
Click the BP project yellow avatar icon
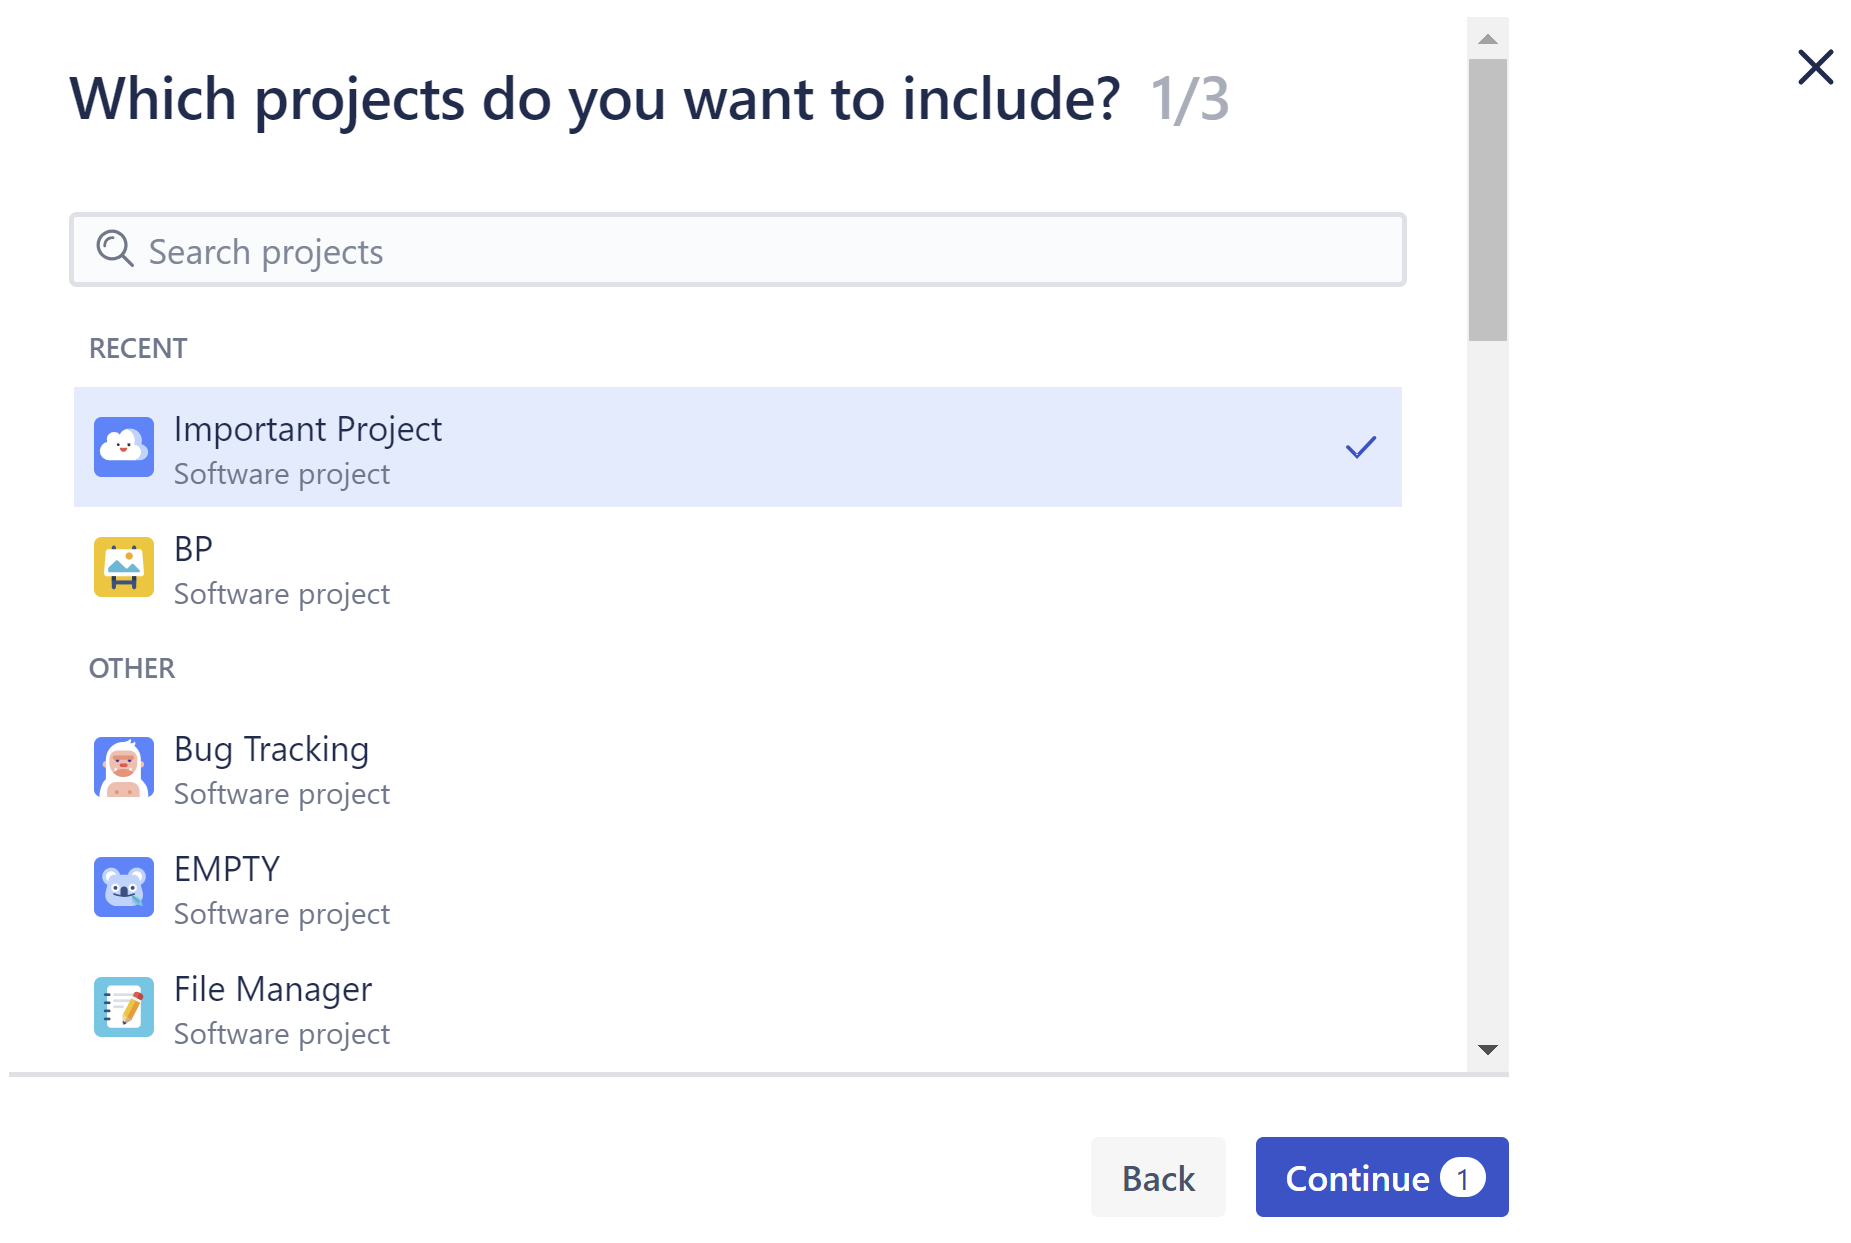click(x=123, y=567)
